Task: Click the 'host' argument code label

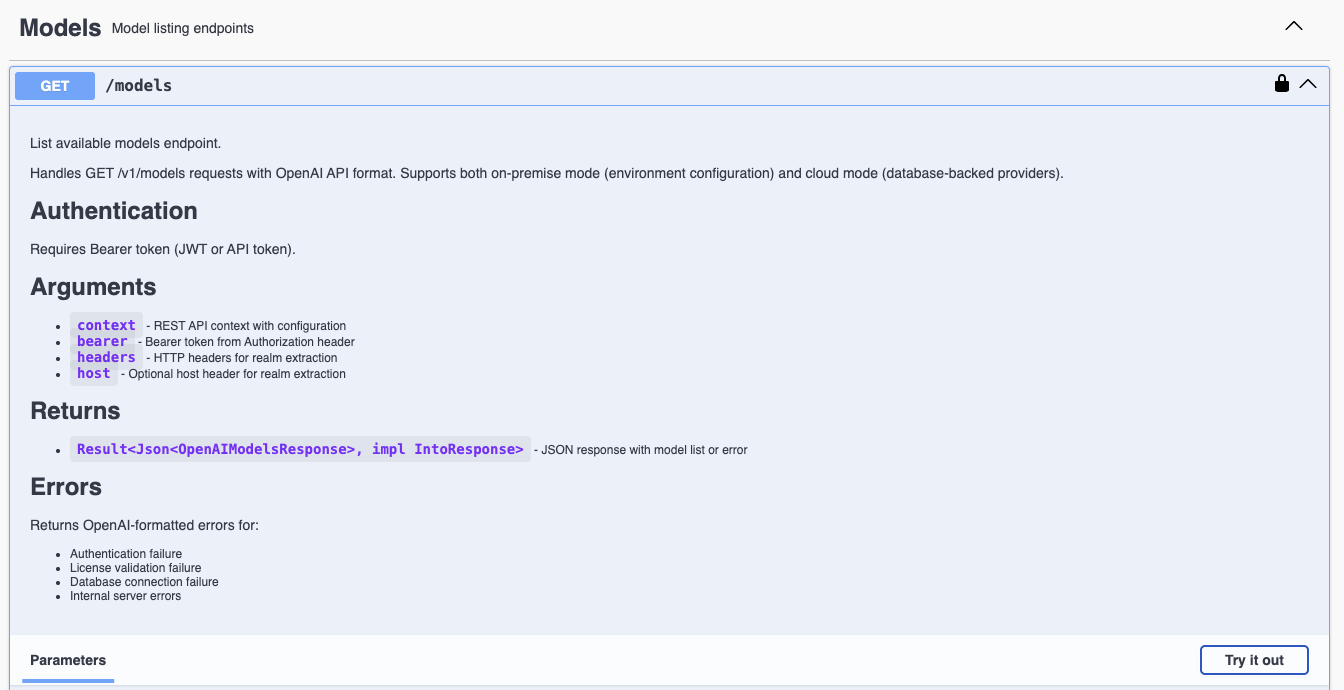Action: (94, 373)
